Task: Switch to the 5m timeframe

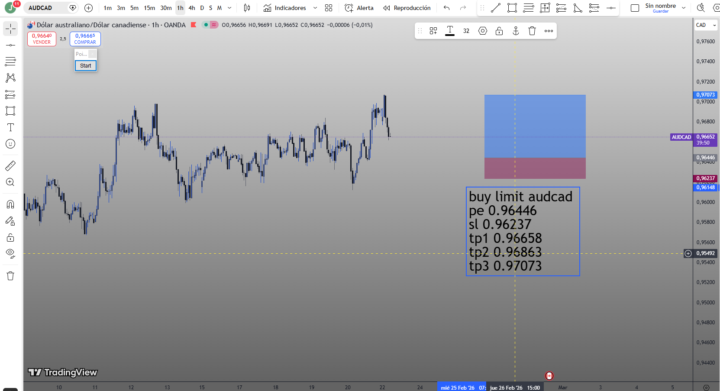Action: tap(134, 8)
